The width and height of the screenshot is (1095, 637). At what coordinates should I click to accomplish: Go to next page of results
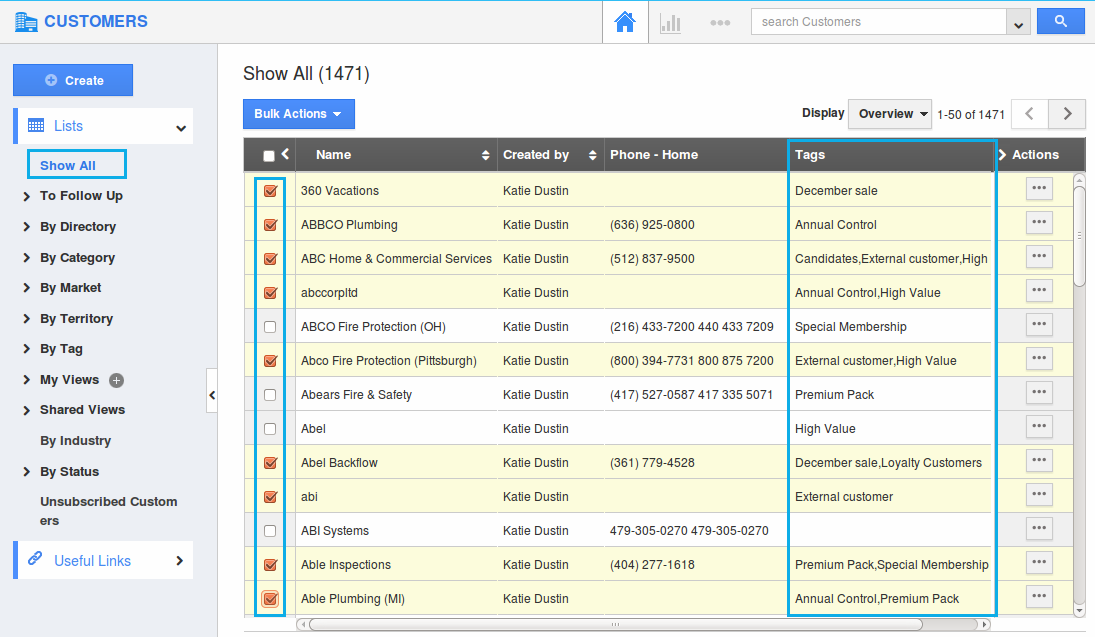[1067, 114]
